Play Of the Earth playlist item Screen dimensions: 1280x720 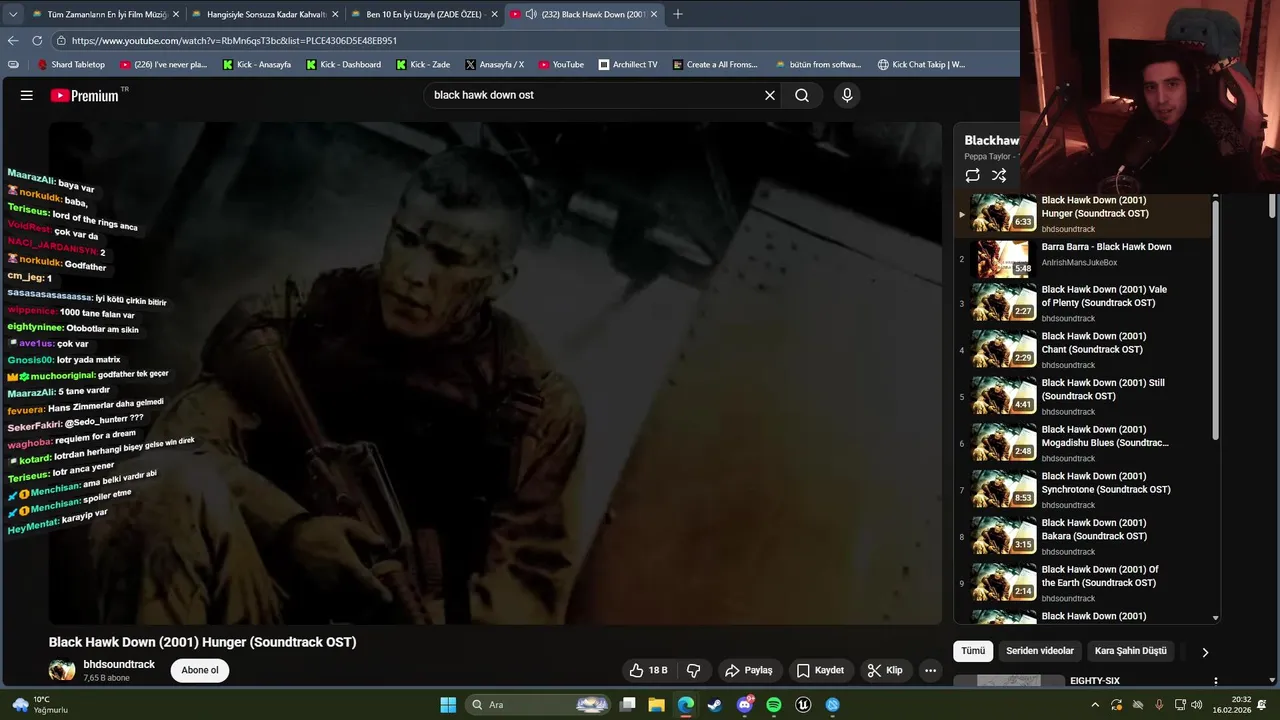[1082, 583]
